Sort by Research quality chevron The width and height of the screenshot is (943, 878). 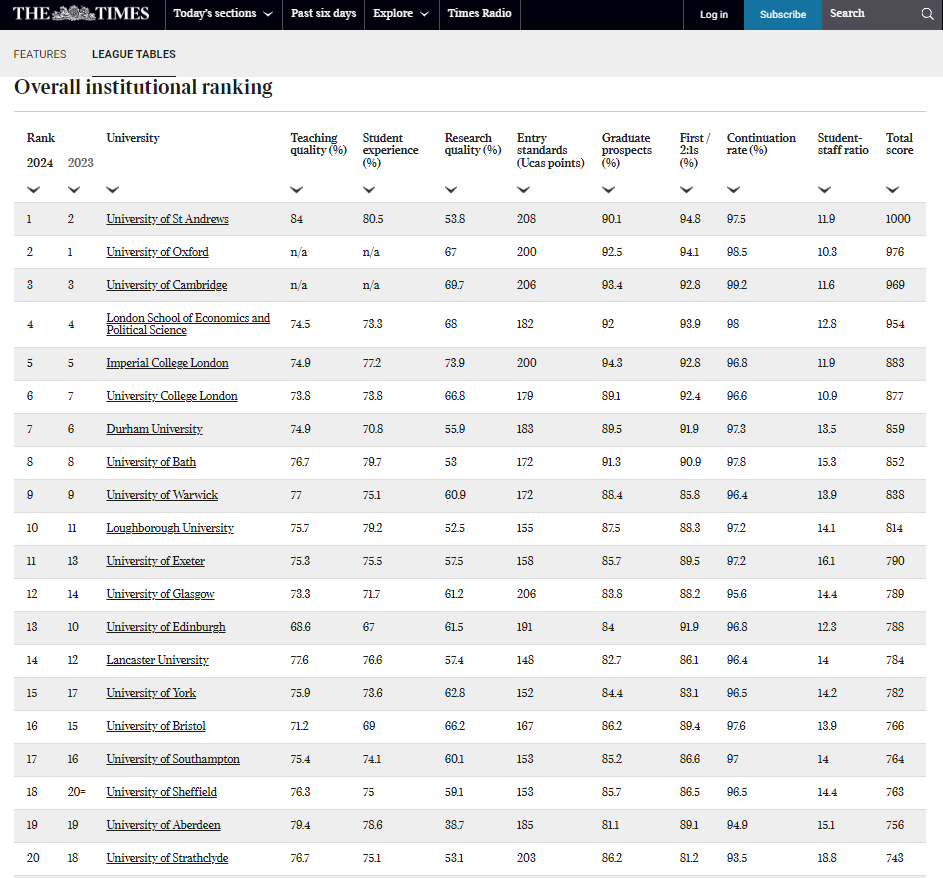pyautogui.click(x=451, y=189)
